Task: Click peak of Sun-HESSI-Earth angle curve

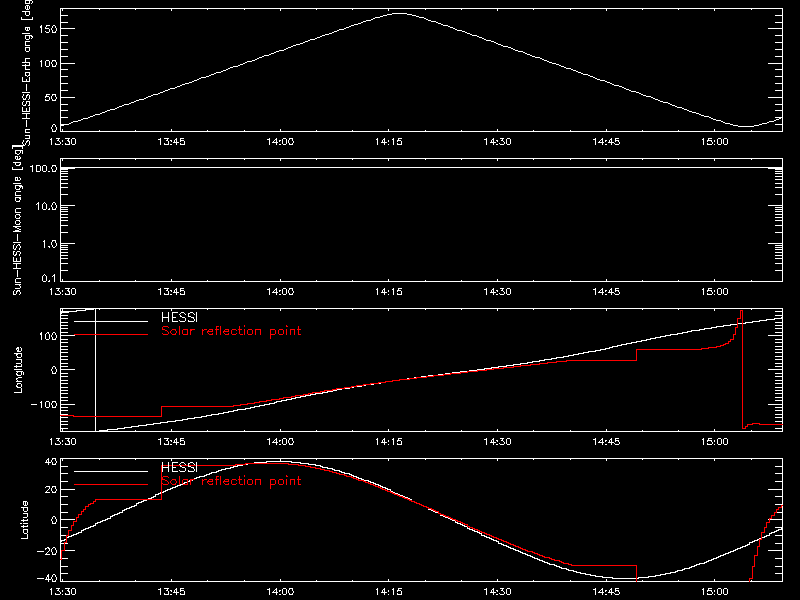Action: (x=398, y=14)
